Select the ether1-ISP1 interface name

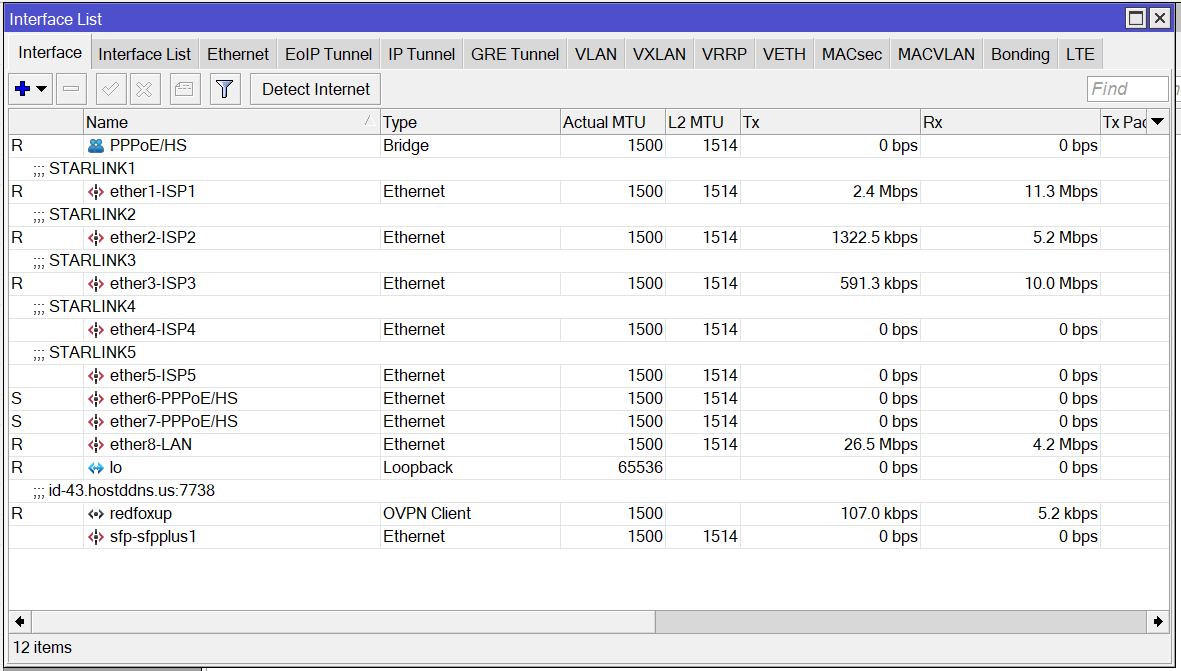click(153, 191)
